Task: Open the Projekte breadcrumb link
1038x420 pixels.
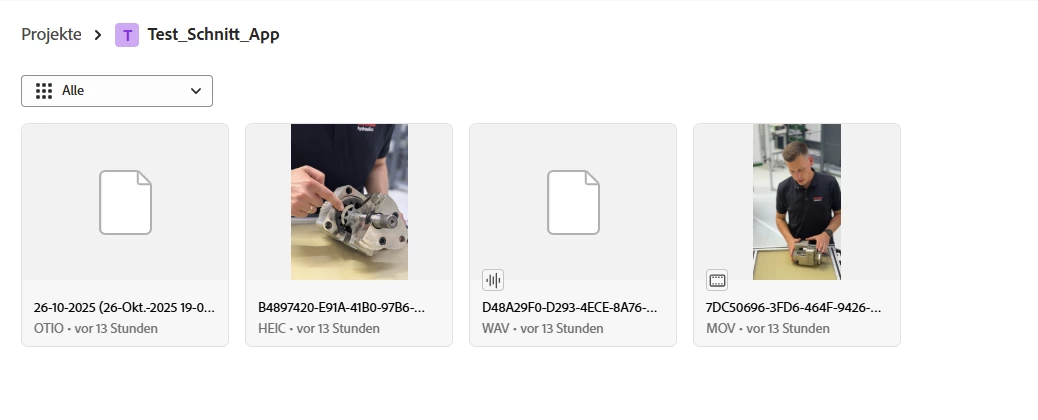Action: click(x=51, y=34)
